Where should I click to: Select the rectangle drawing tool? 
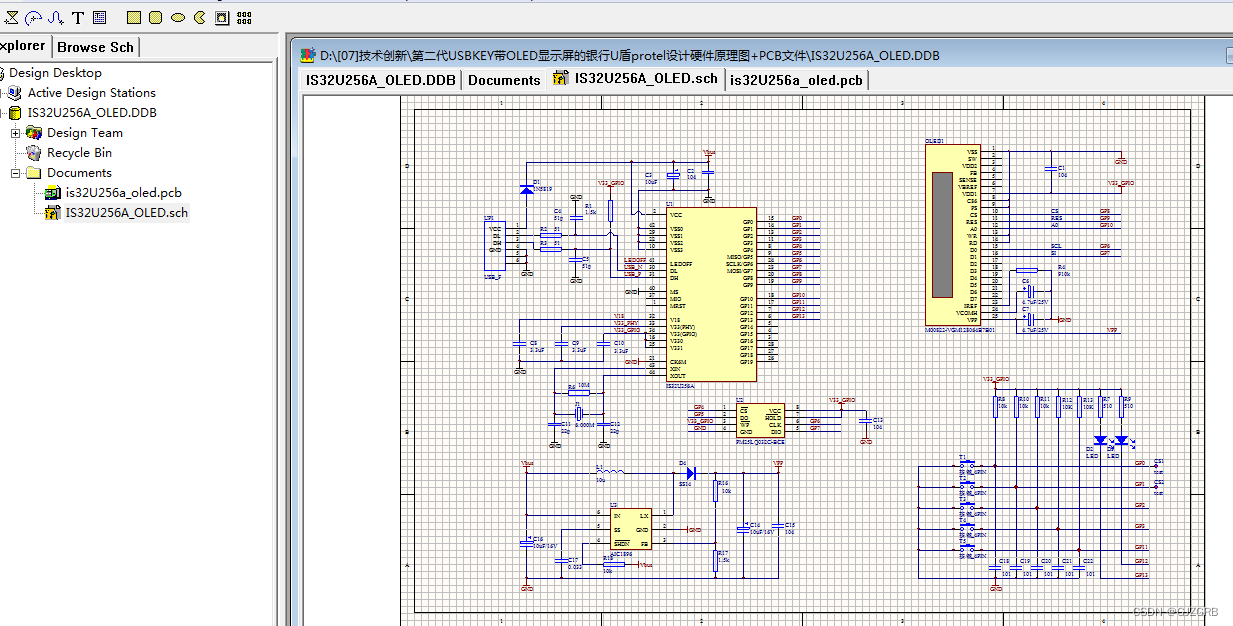[x=134, y=17]
